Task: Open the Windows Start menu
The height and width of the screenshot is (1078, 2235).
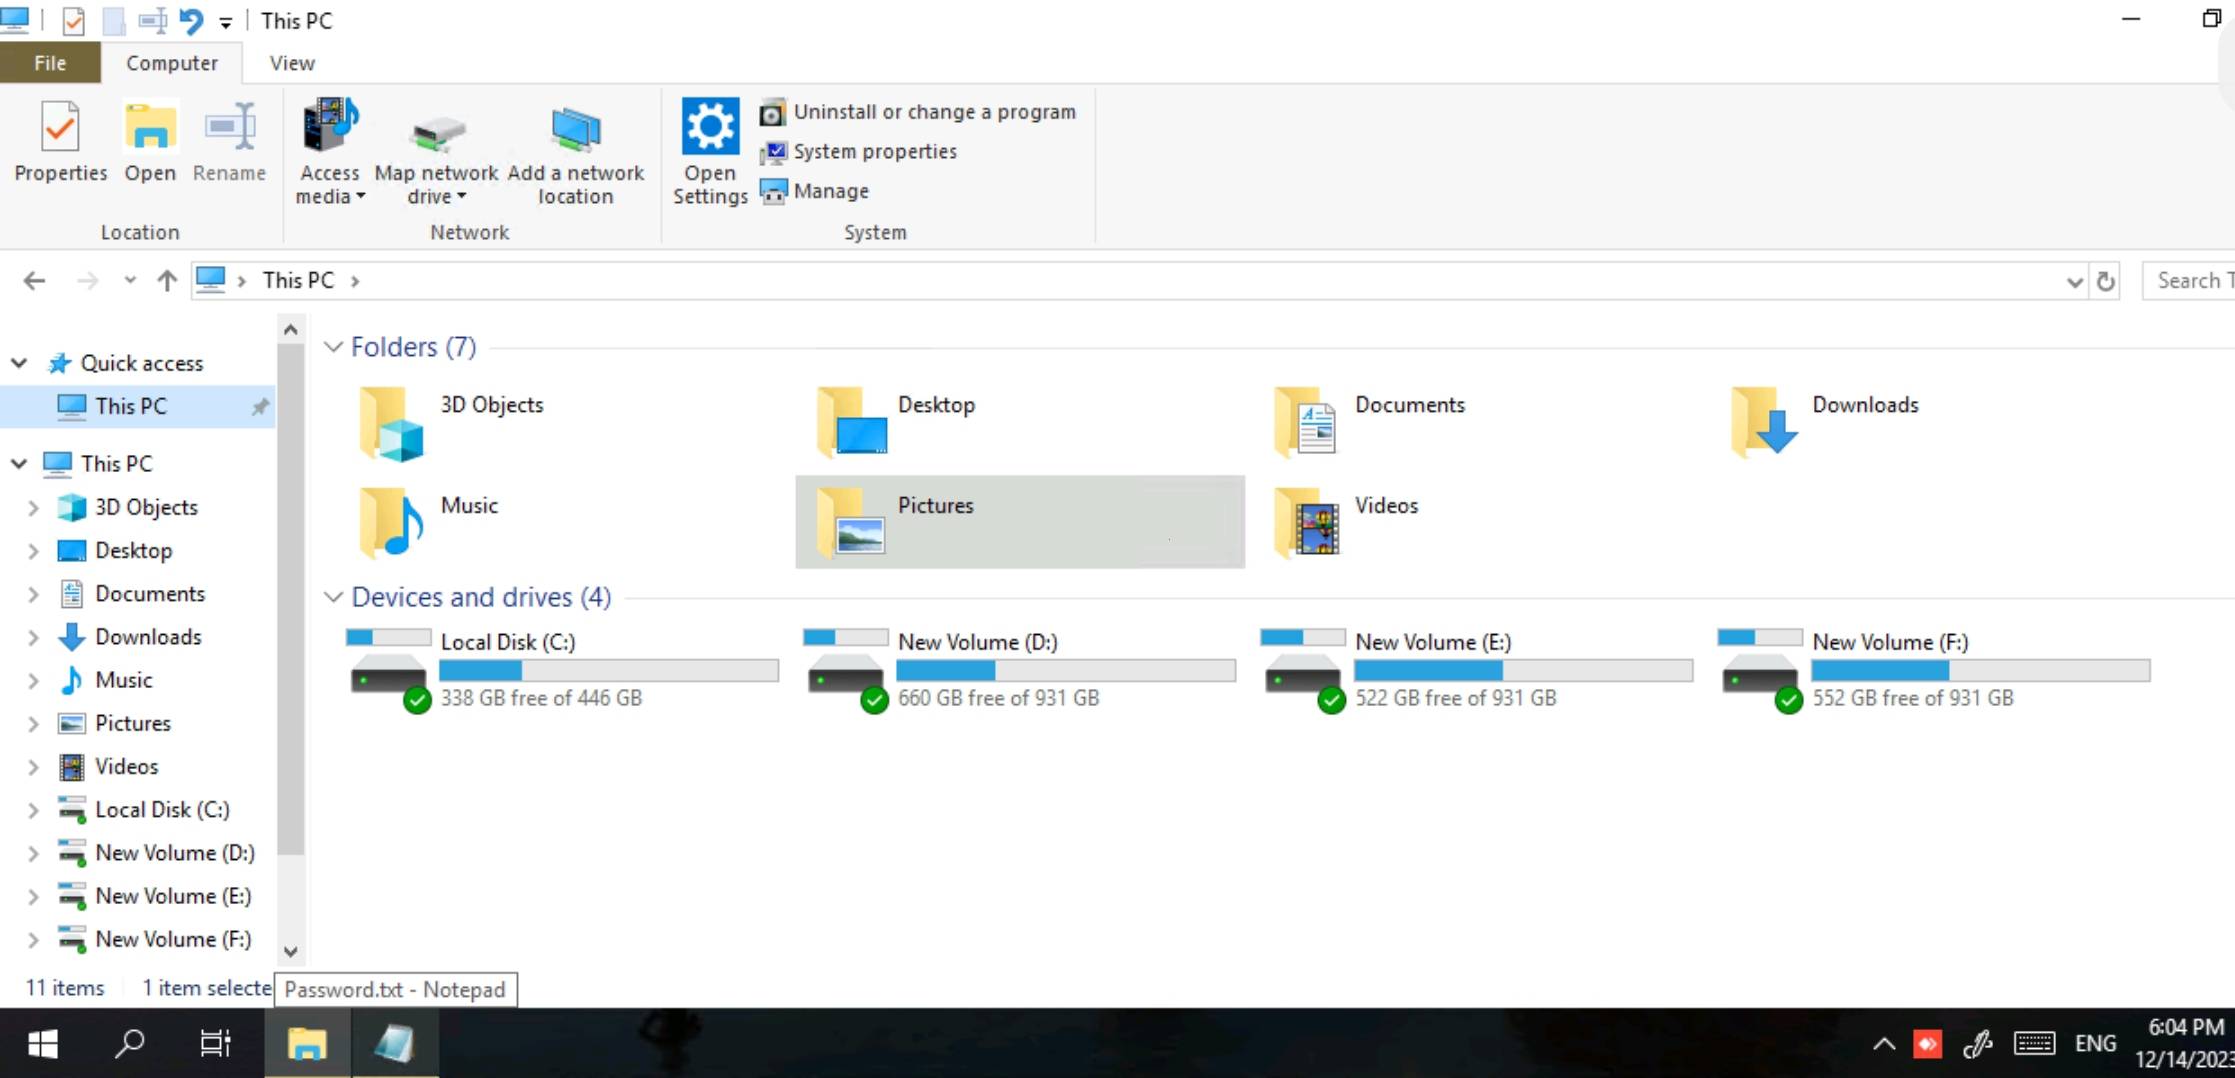Action: pyautogui.click(x=43, y=1044)
